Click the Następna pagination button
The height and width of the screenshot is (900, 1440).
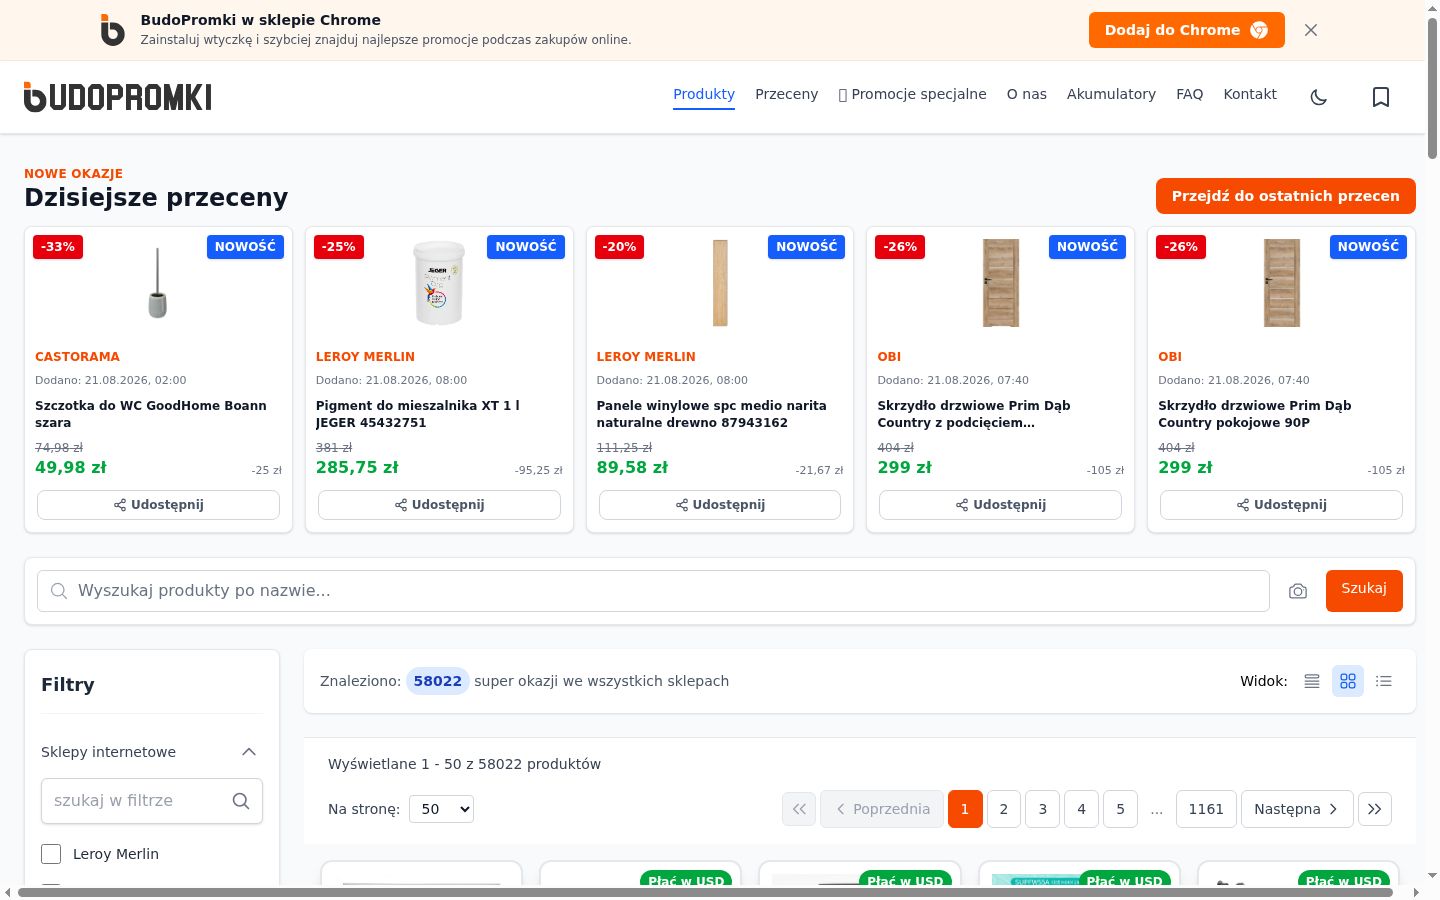[1297, 809]
